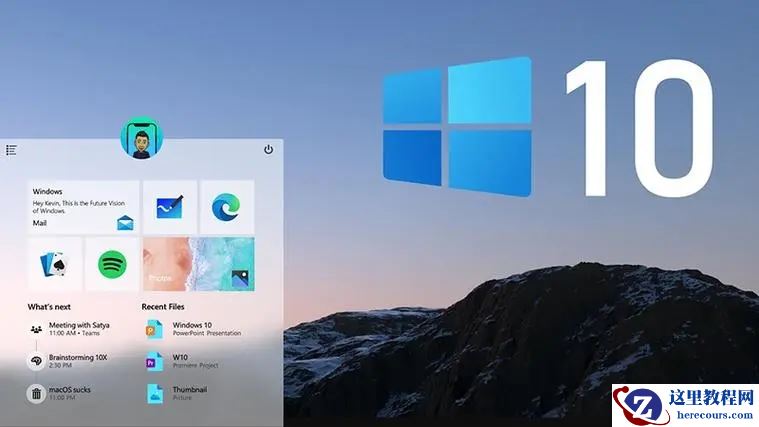Open the all apps list icon
Image resolution: width=759 pixels, height=427 pixels.
11,150
